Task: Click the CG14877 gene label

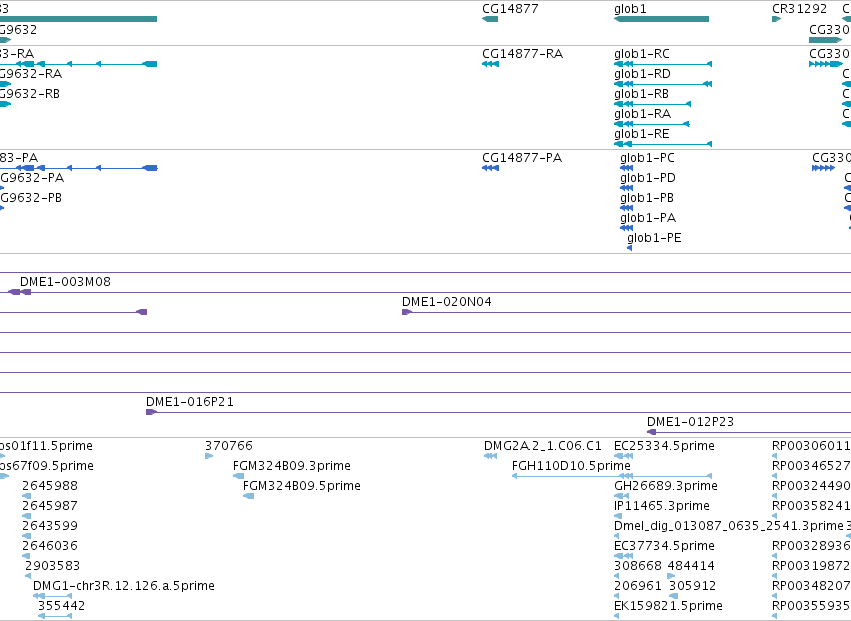Action: (x=510, y=9)
